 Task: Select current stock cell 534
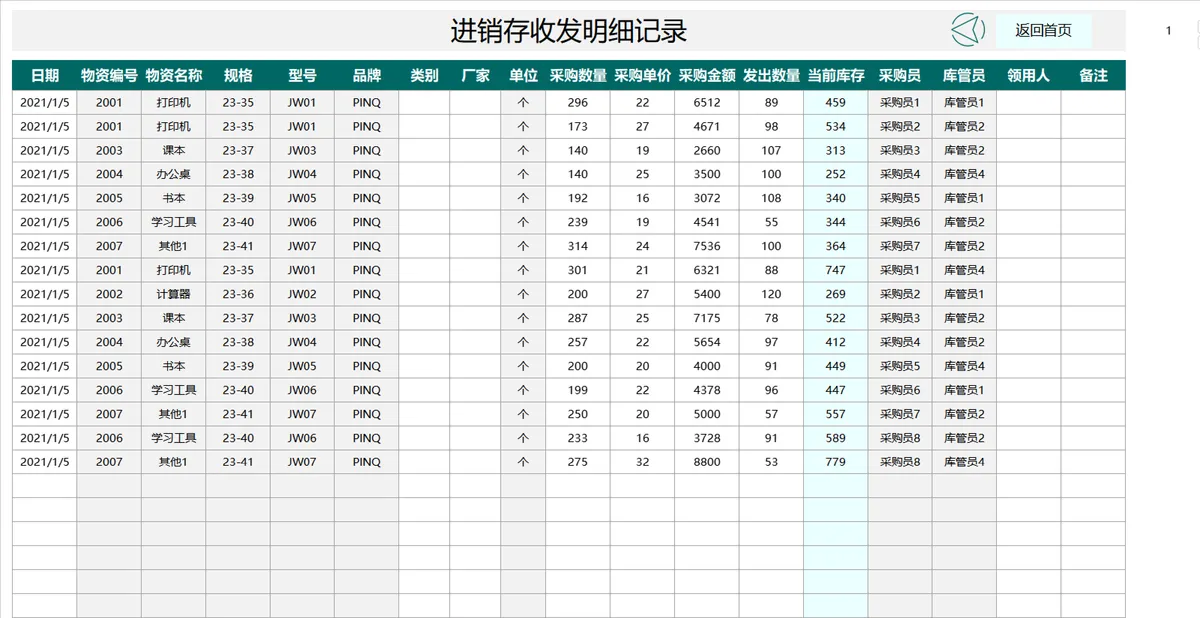(x=836, y=126)
